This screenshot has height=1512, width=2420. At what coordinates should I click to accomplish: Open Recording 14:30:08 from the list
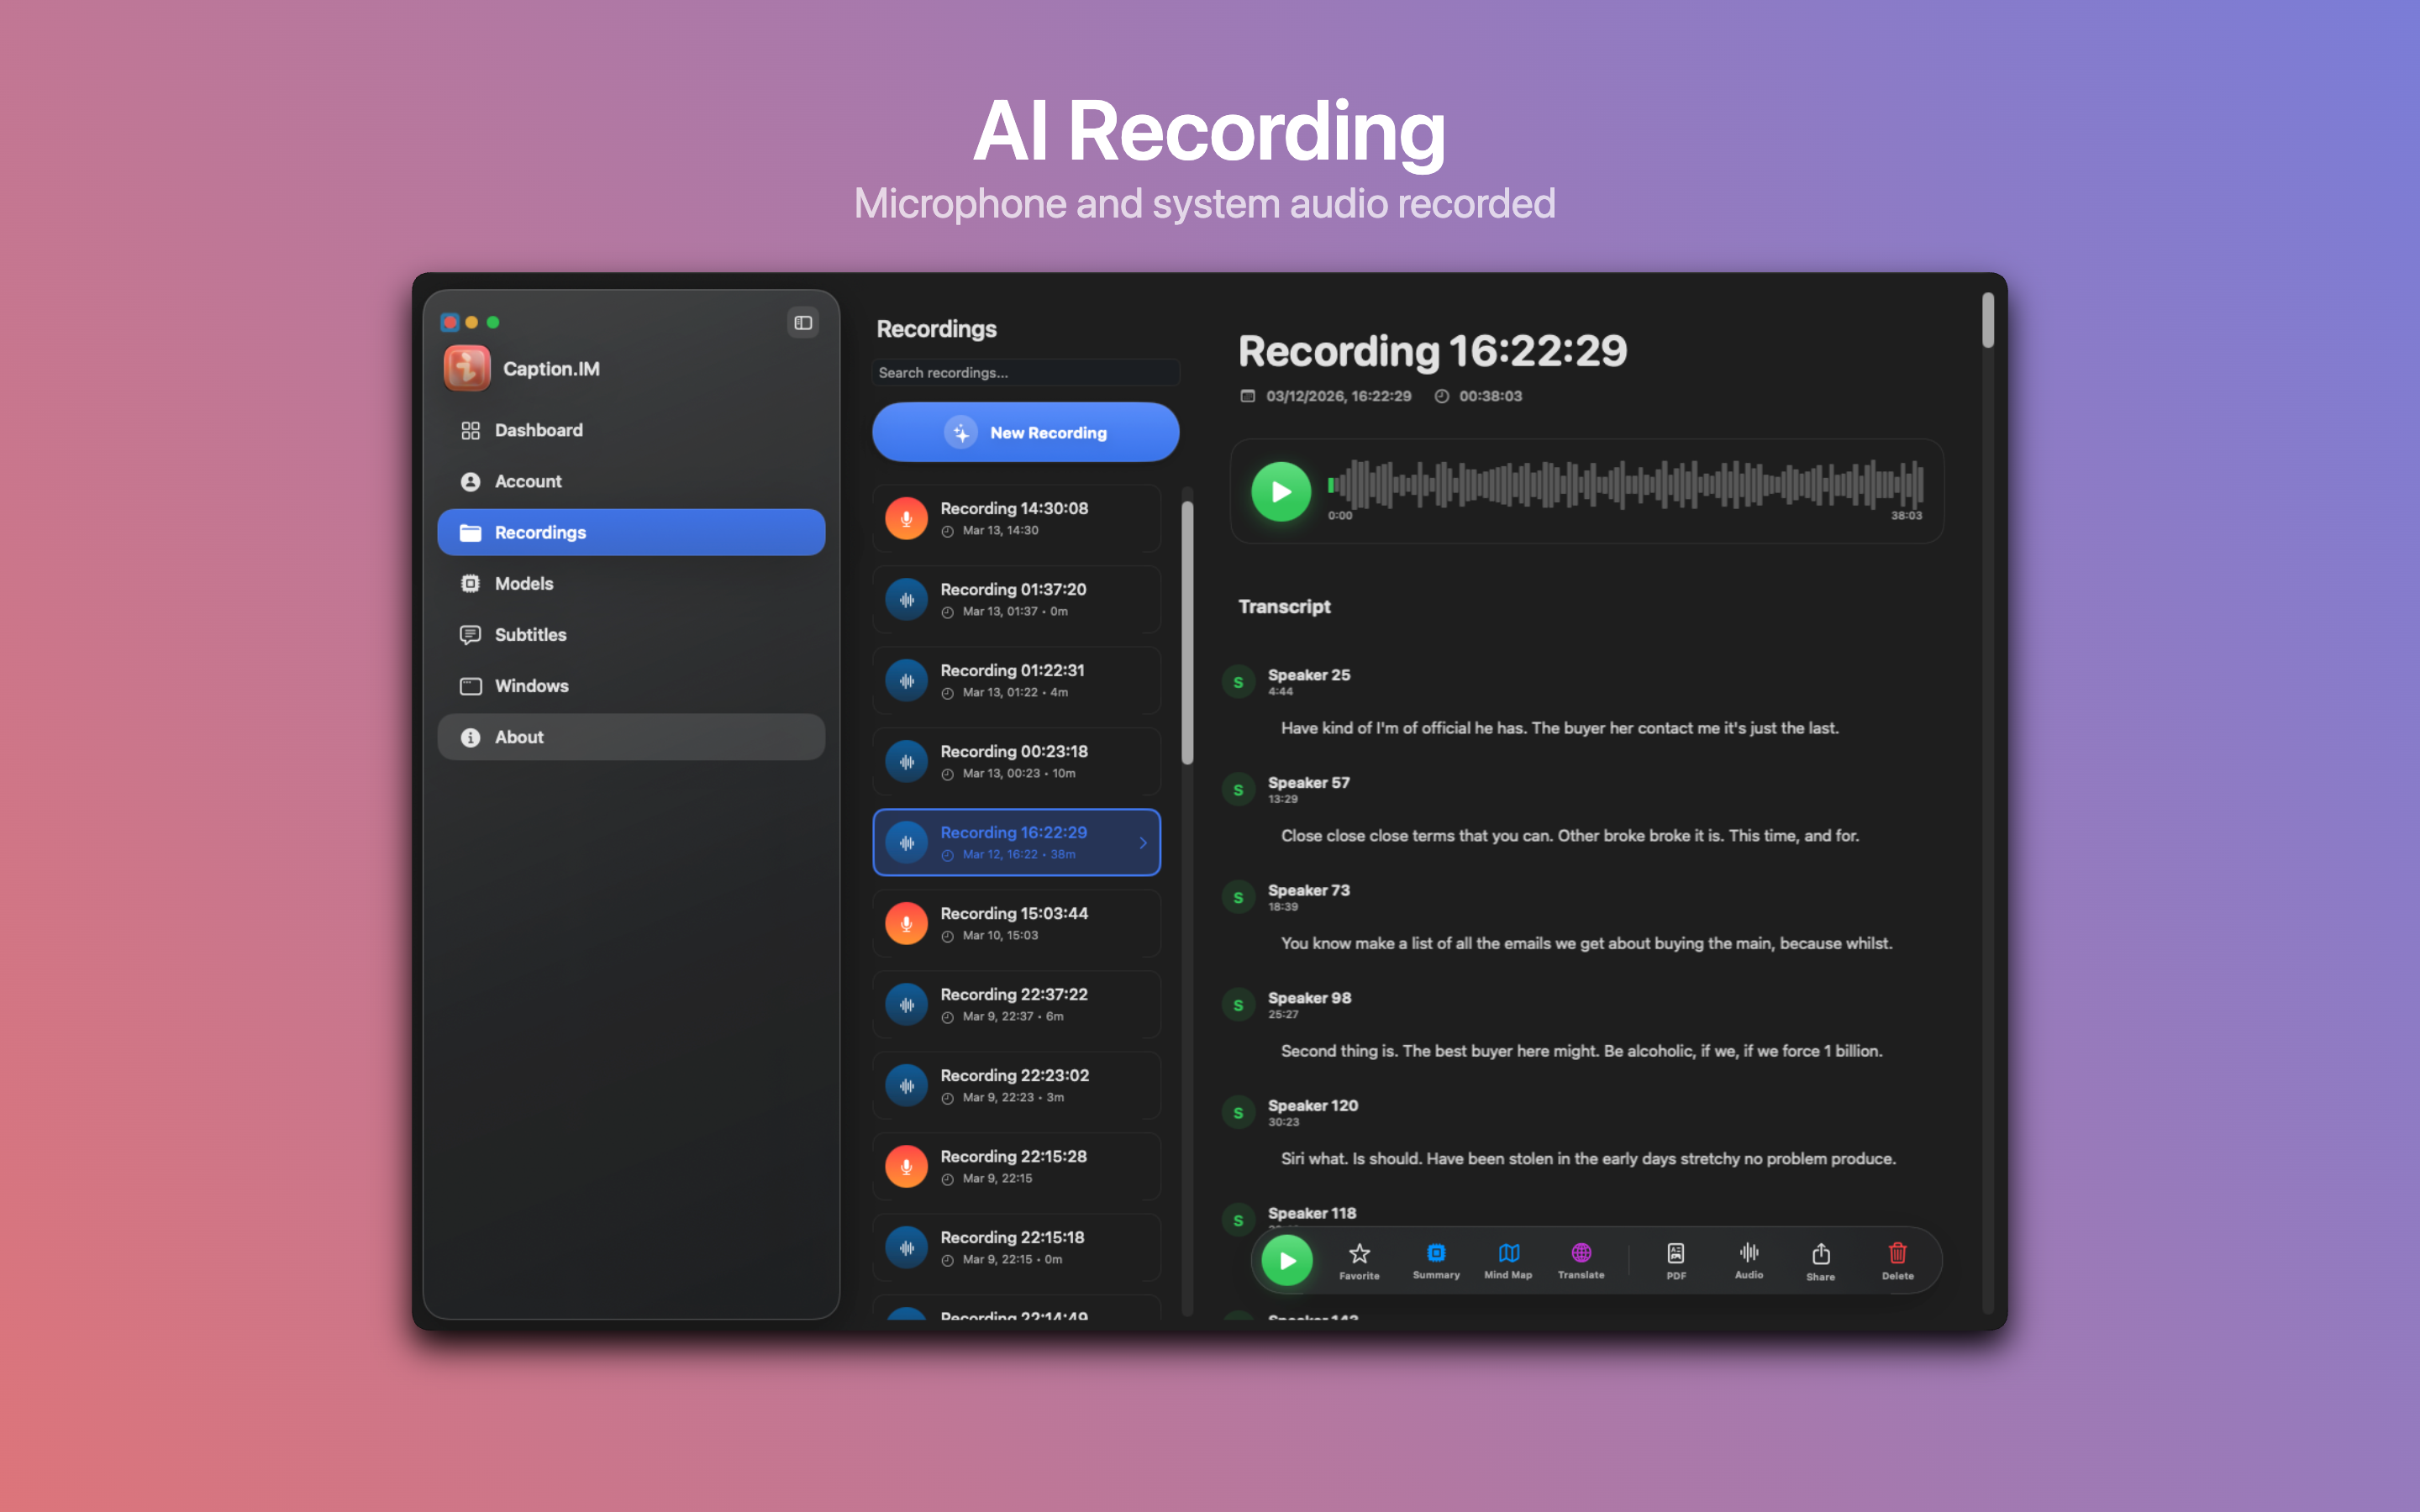pyautogui.click(x=1016, y=518)
